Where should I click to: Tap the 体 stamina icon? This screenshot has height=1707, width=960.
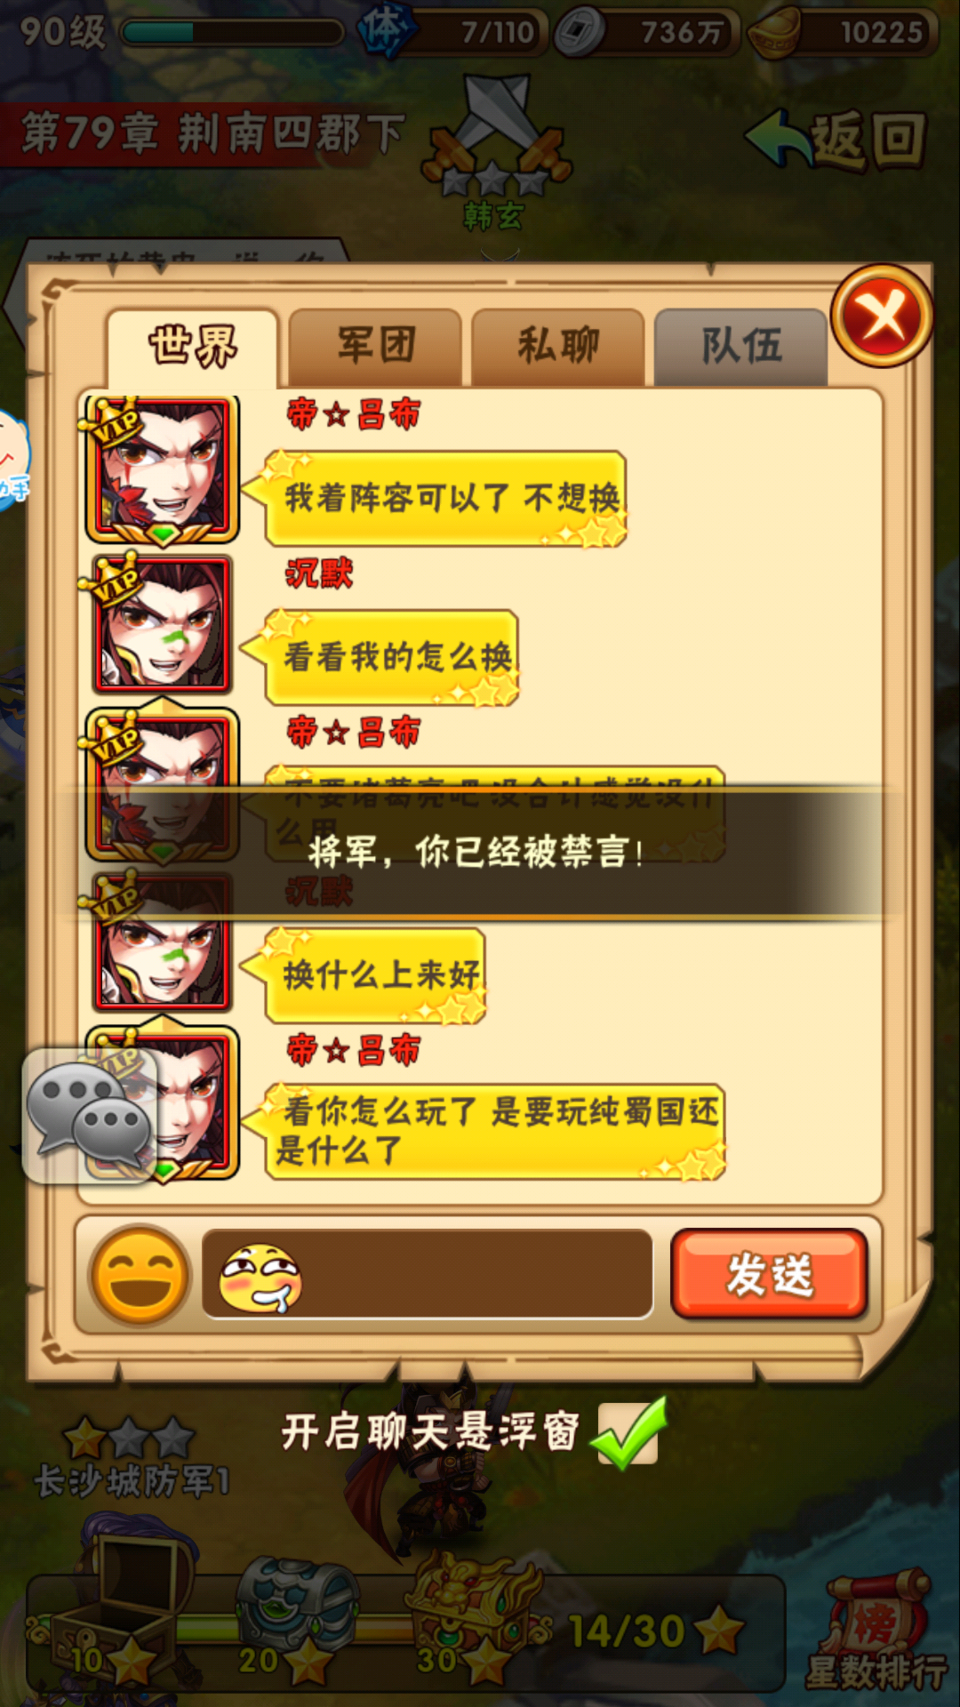384,31
